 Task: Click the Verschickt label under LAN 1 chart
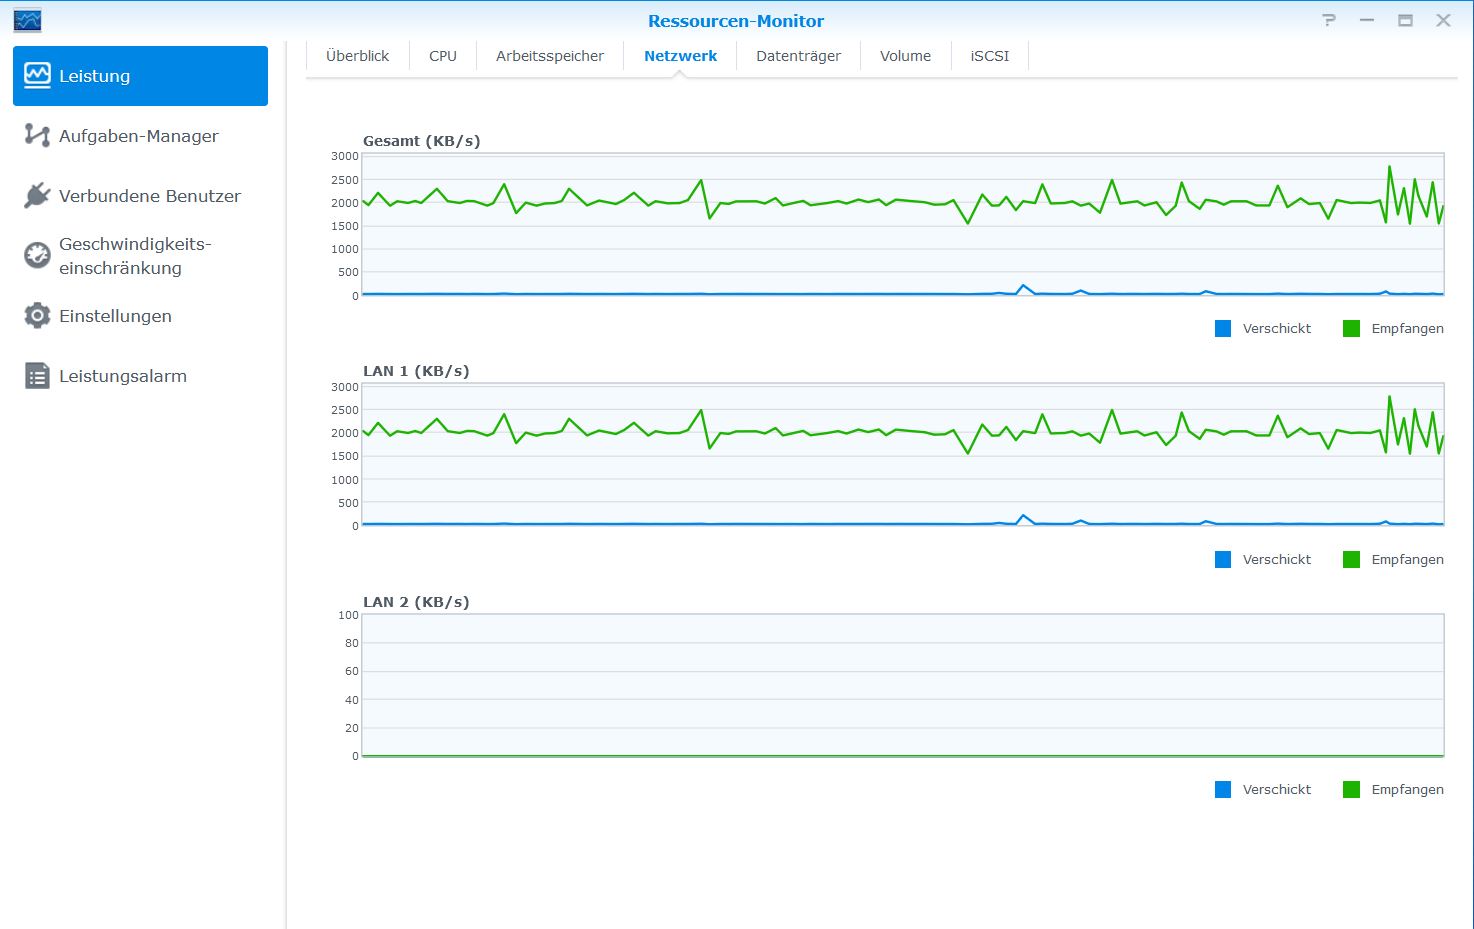pyautogui.click(x=1277, y=559)
